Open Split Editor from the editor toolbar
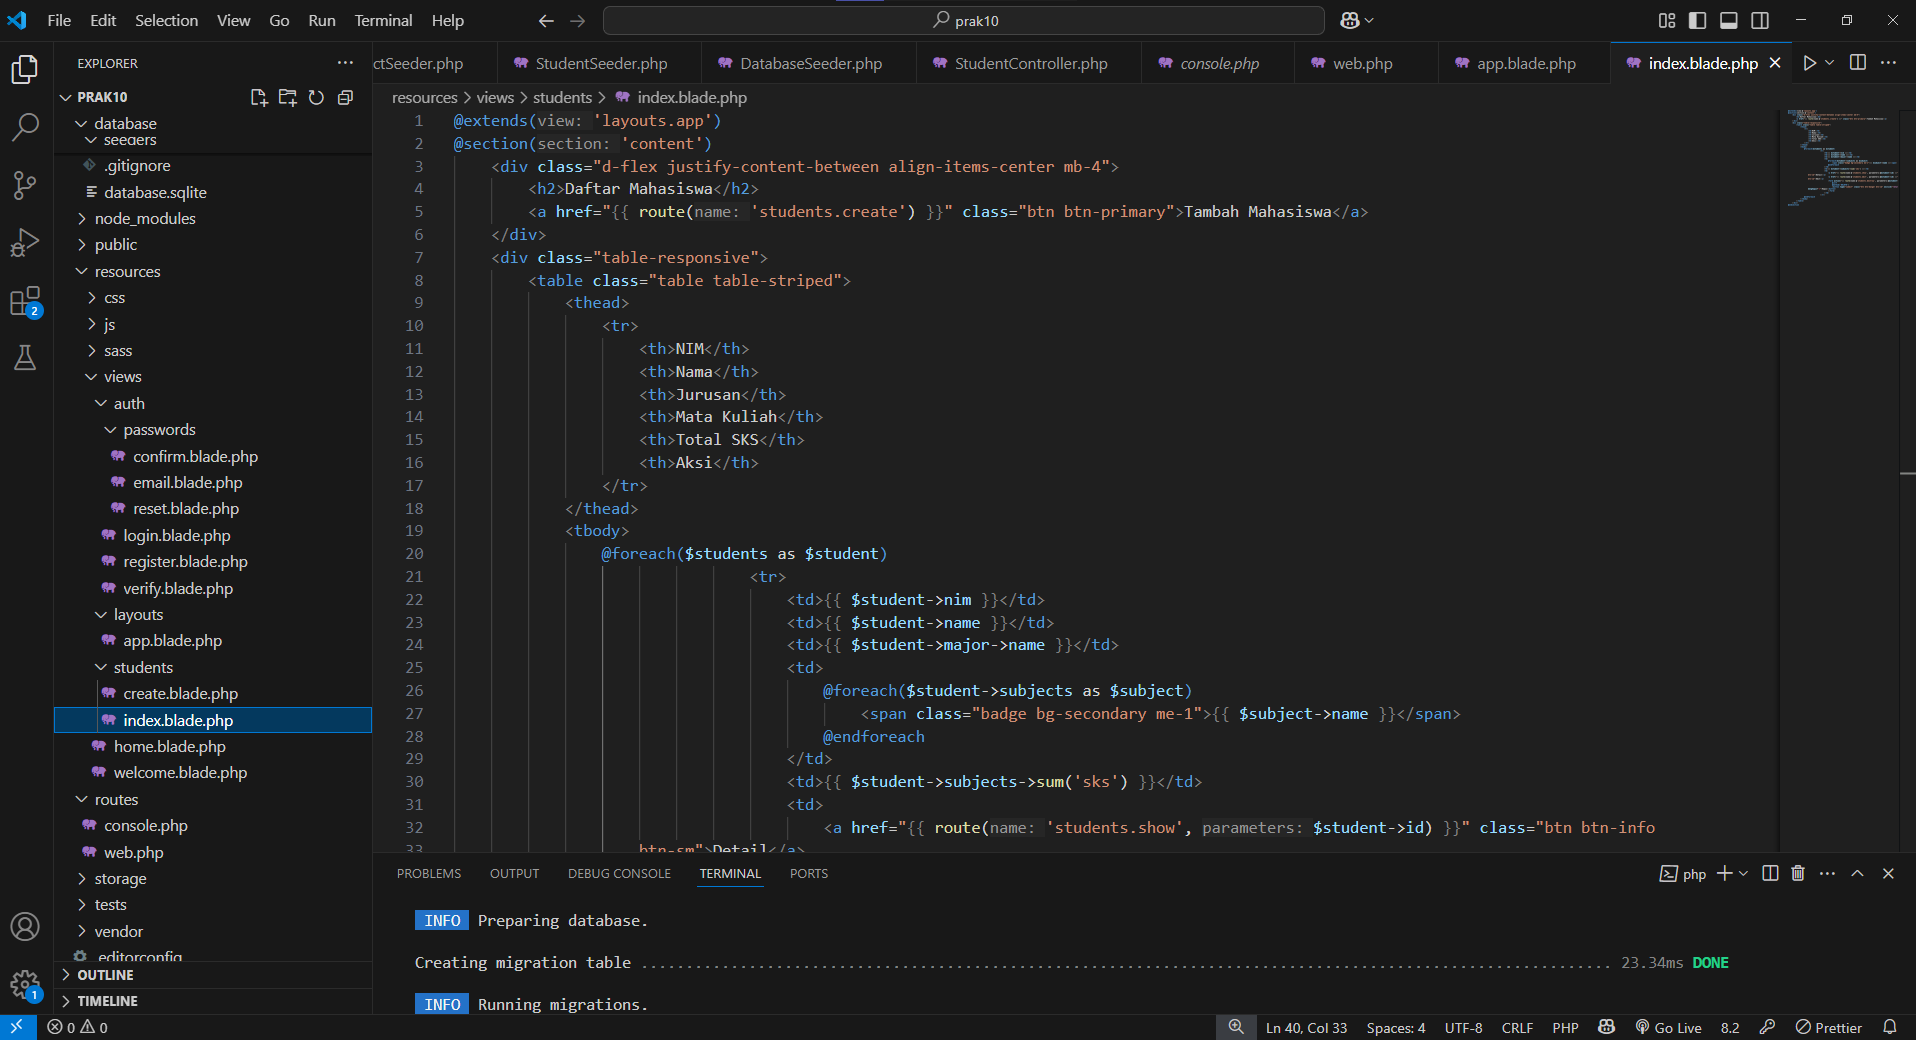Viewport: 1916px width, 1040px height. tap(1858, 62)
